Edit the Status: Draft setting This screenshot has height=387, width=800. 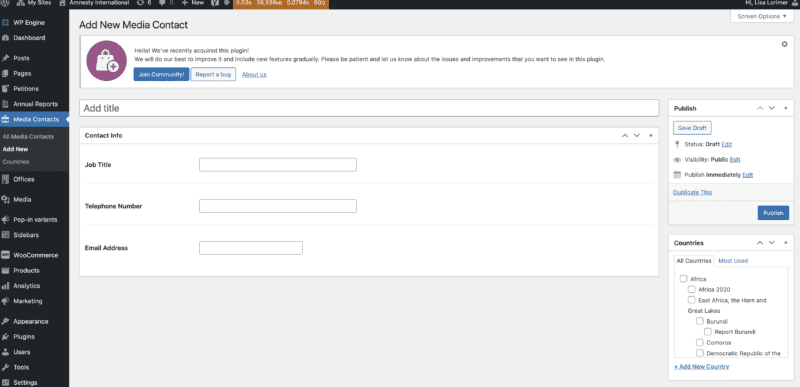[x=727, y=144]
